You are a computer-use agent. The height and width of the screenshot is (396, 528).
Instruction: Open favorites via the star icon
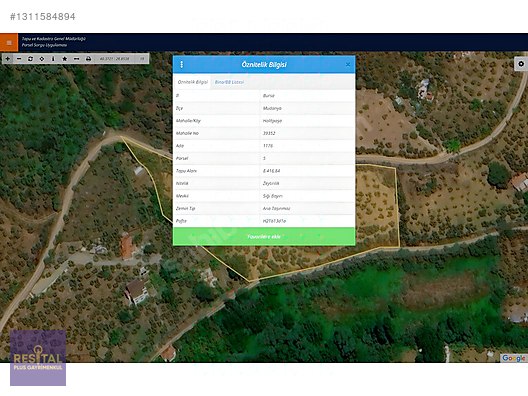click(65, 59)
